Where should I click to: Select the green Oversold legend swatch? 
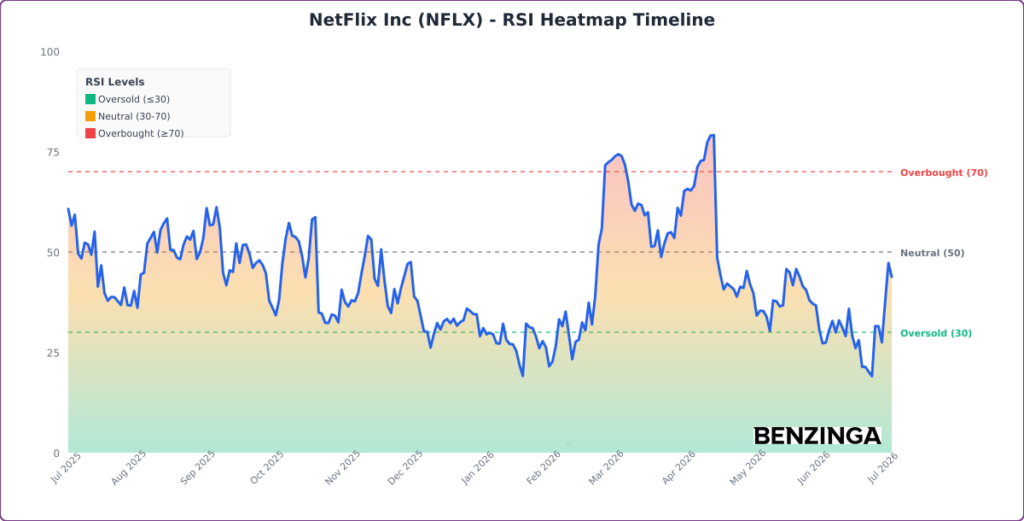[90, 99]
